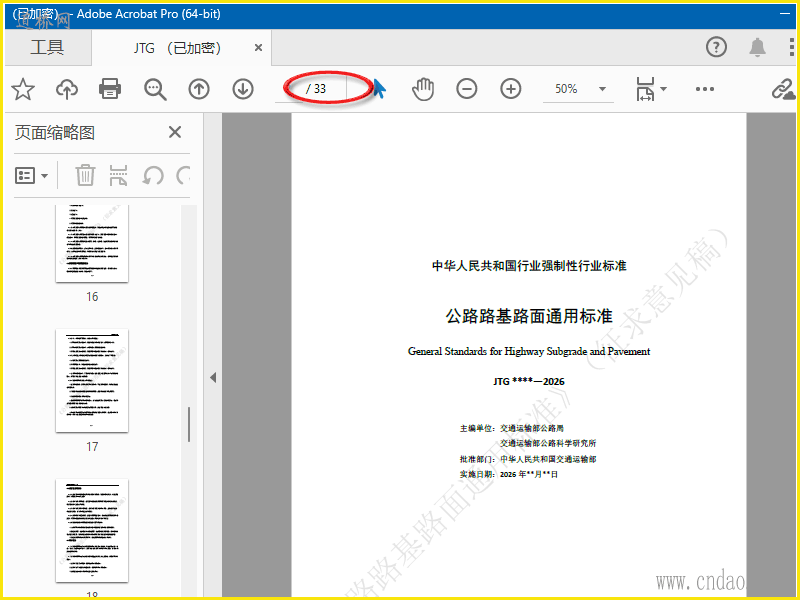The width and height of the screenshot is (800, 600).
Task: Click the line 批准部门：中华人民共和国交通运输部
Action: point(528,459)
